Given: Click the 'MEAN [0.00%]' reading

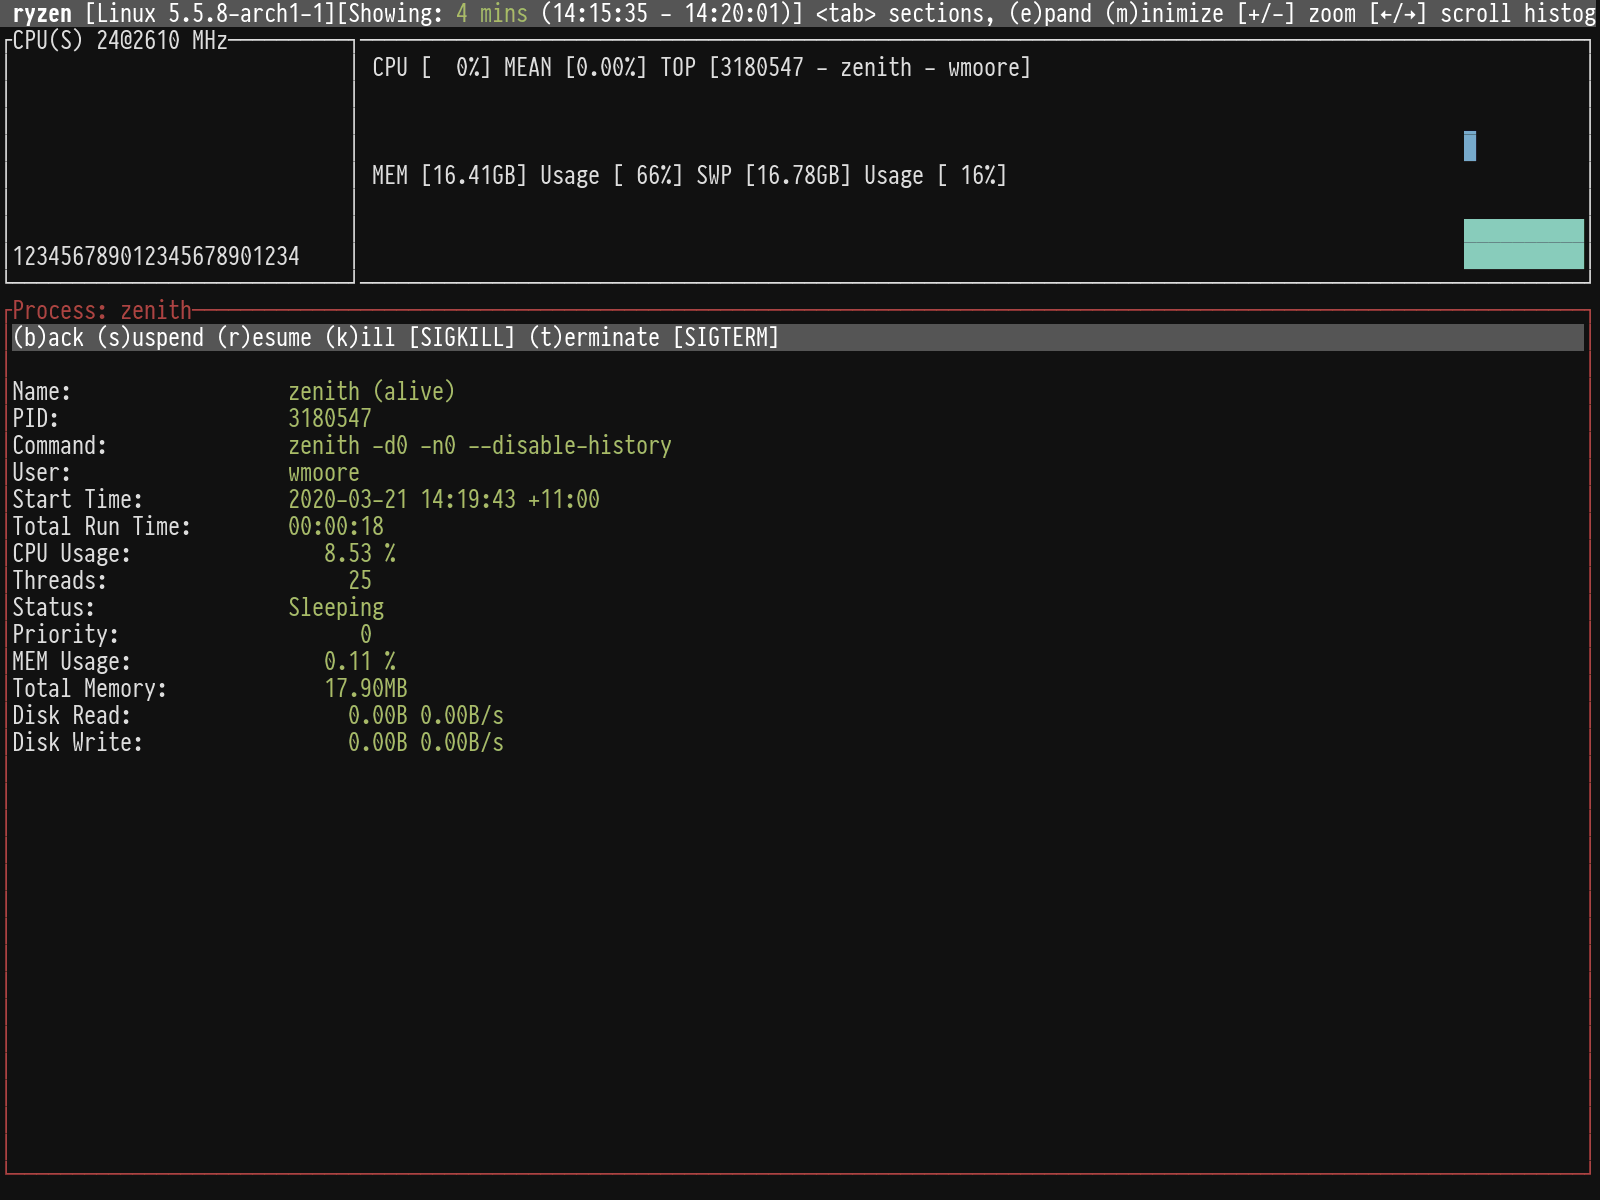Looking at the screenshot, I should tap(576, 68).
